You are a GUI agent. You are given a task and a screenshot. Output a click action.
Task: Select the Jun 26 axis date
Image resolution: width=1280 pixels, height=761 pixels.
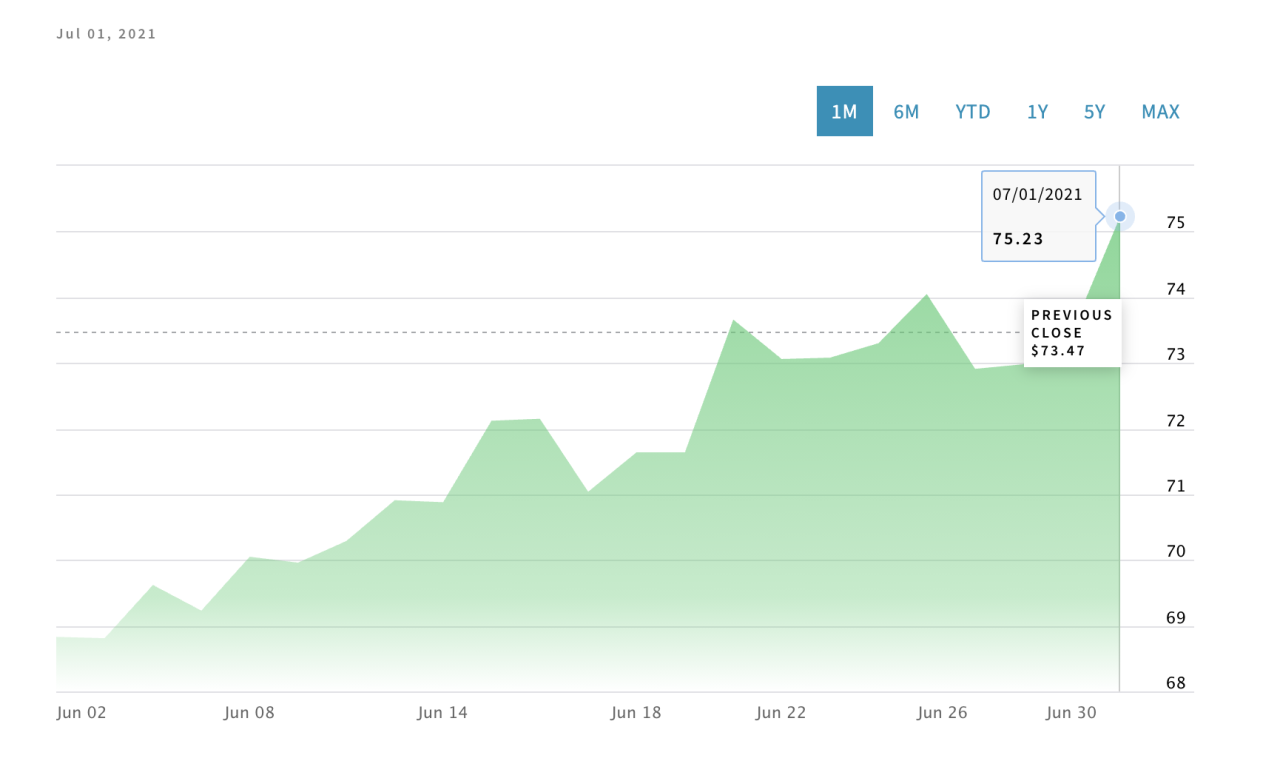tap(943, 713)
